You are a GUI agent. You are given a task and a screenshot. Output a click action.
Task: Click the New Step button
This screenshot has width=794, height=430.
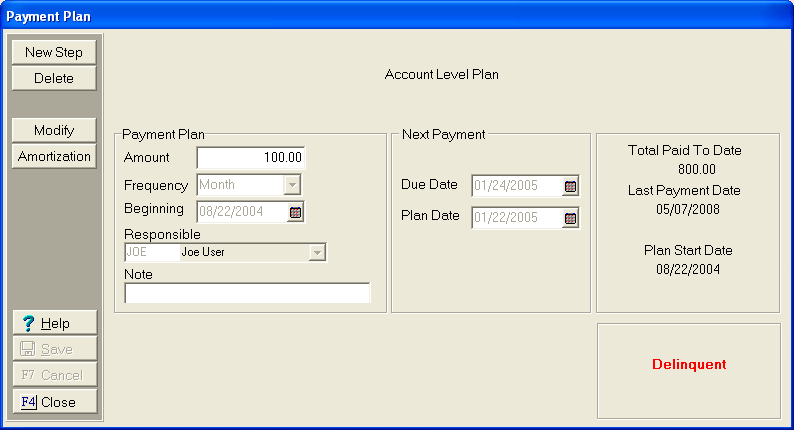54,52
